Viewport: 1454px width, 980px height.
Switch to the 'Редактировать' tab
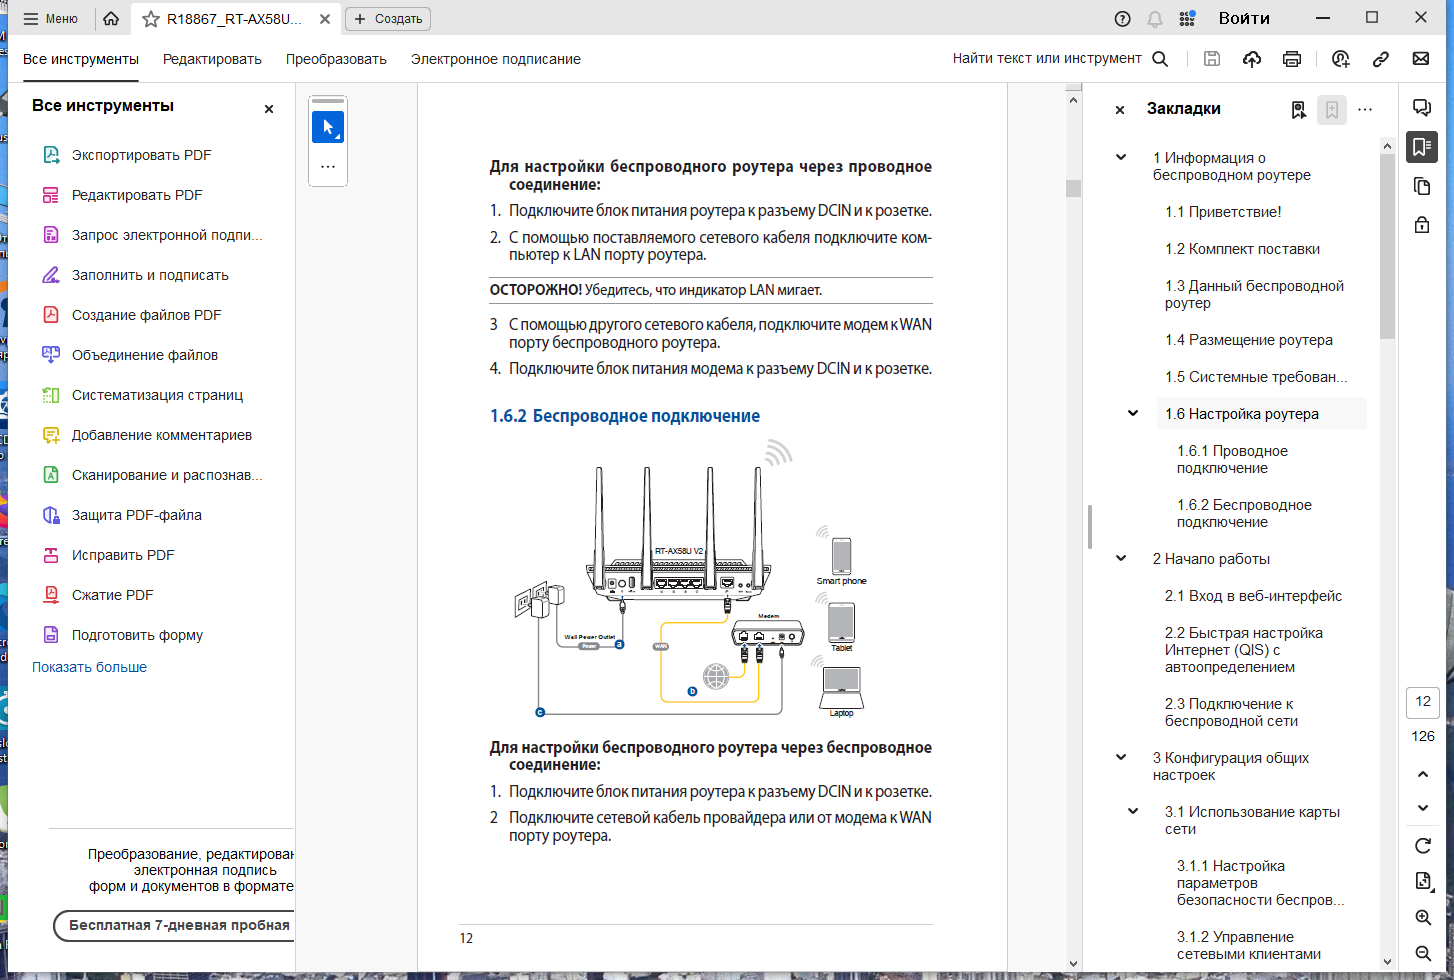point(212,59)
